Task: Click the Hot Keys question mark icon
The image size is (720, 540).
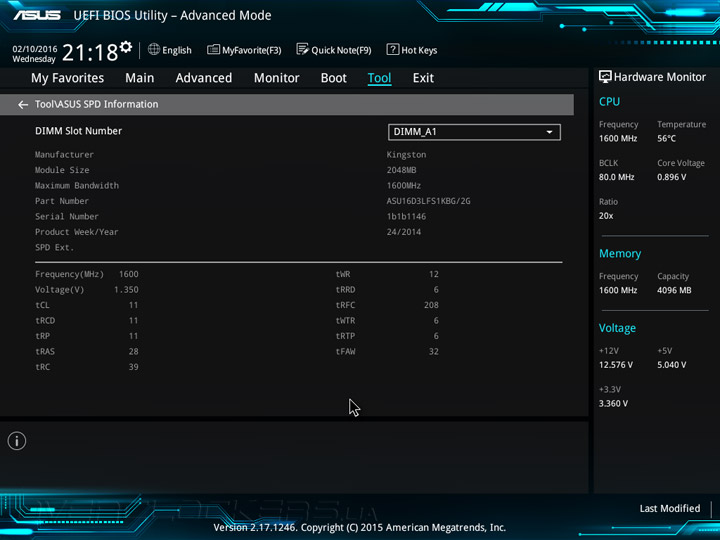Action: [393, 49]
